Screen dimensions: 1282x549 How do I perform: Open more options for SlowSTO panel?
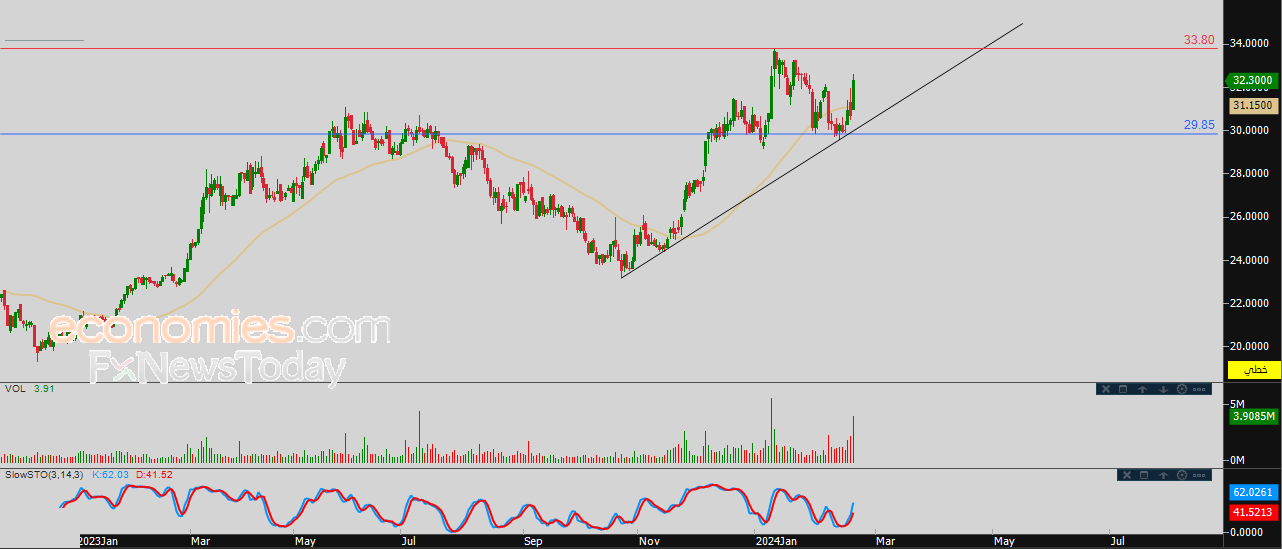(x=1199, y=475)
